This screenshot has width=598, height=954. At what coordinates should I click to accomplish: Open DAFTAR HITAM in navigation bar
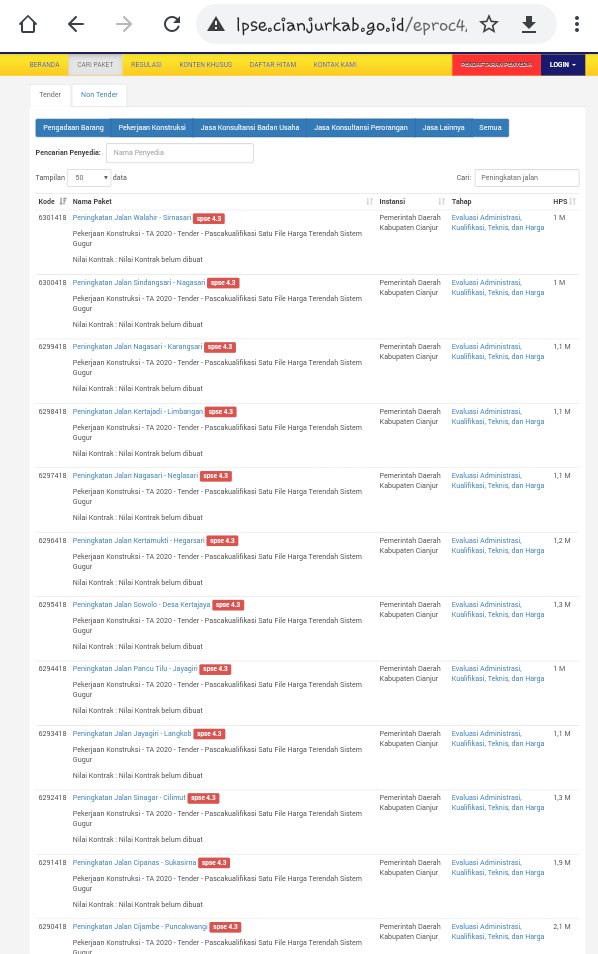coord(273,64)
